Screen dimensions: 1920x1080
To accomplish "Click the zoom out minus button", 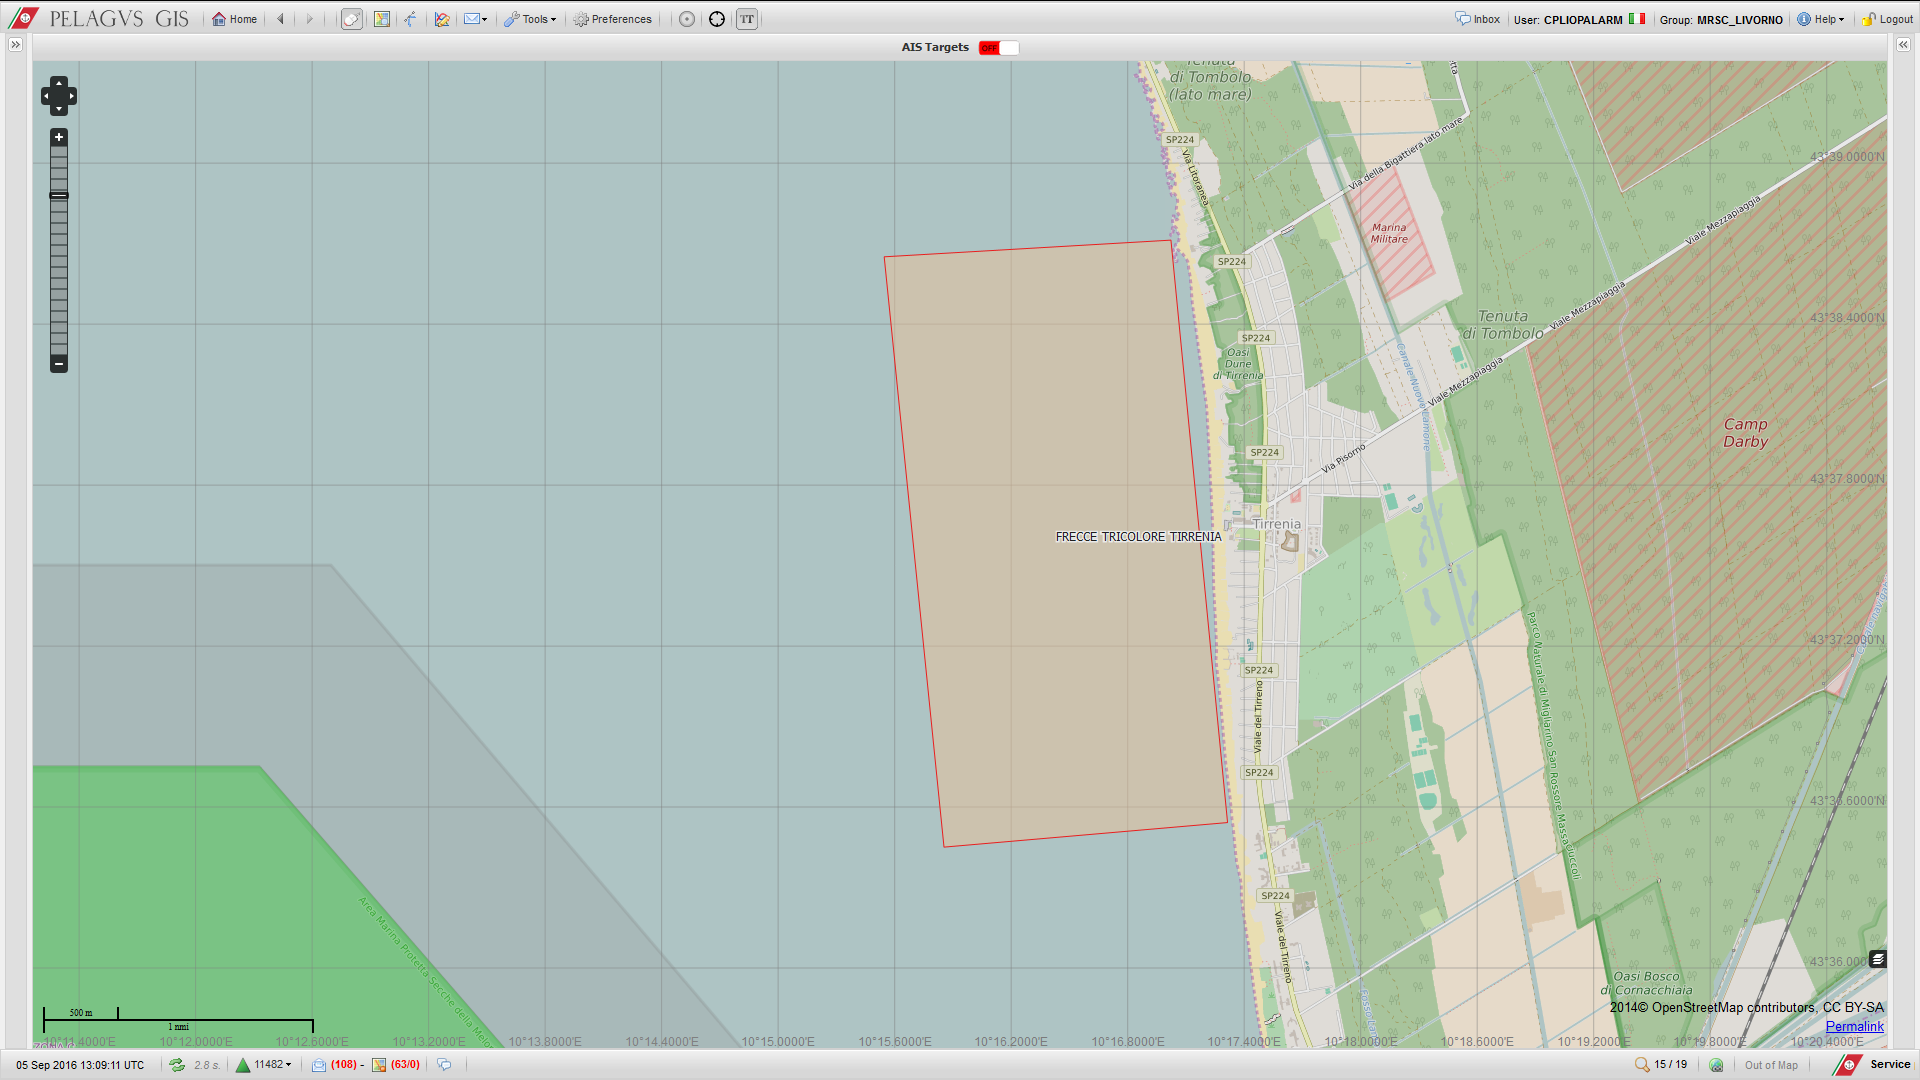I will [x=59, y=364].
